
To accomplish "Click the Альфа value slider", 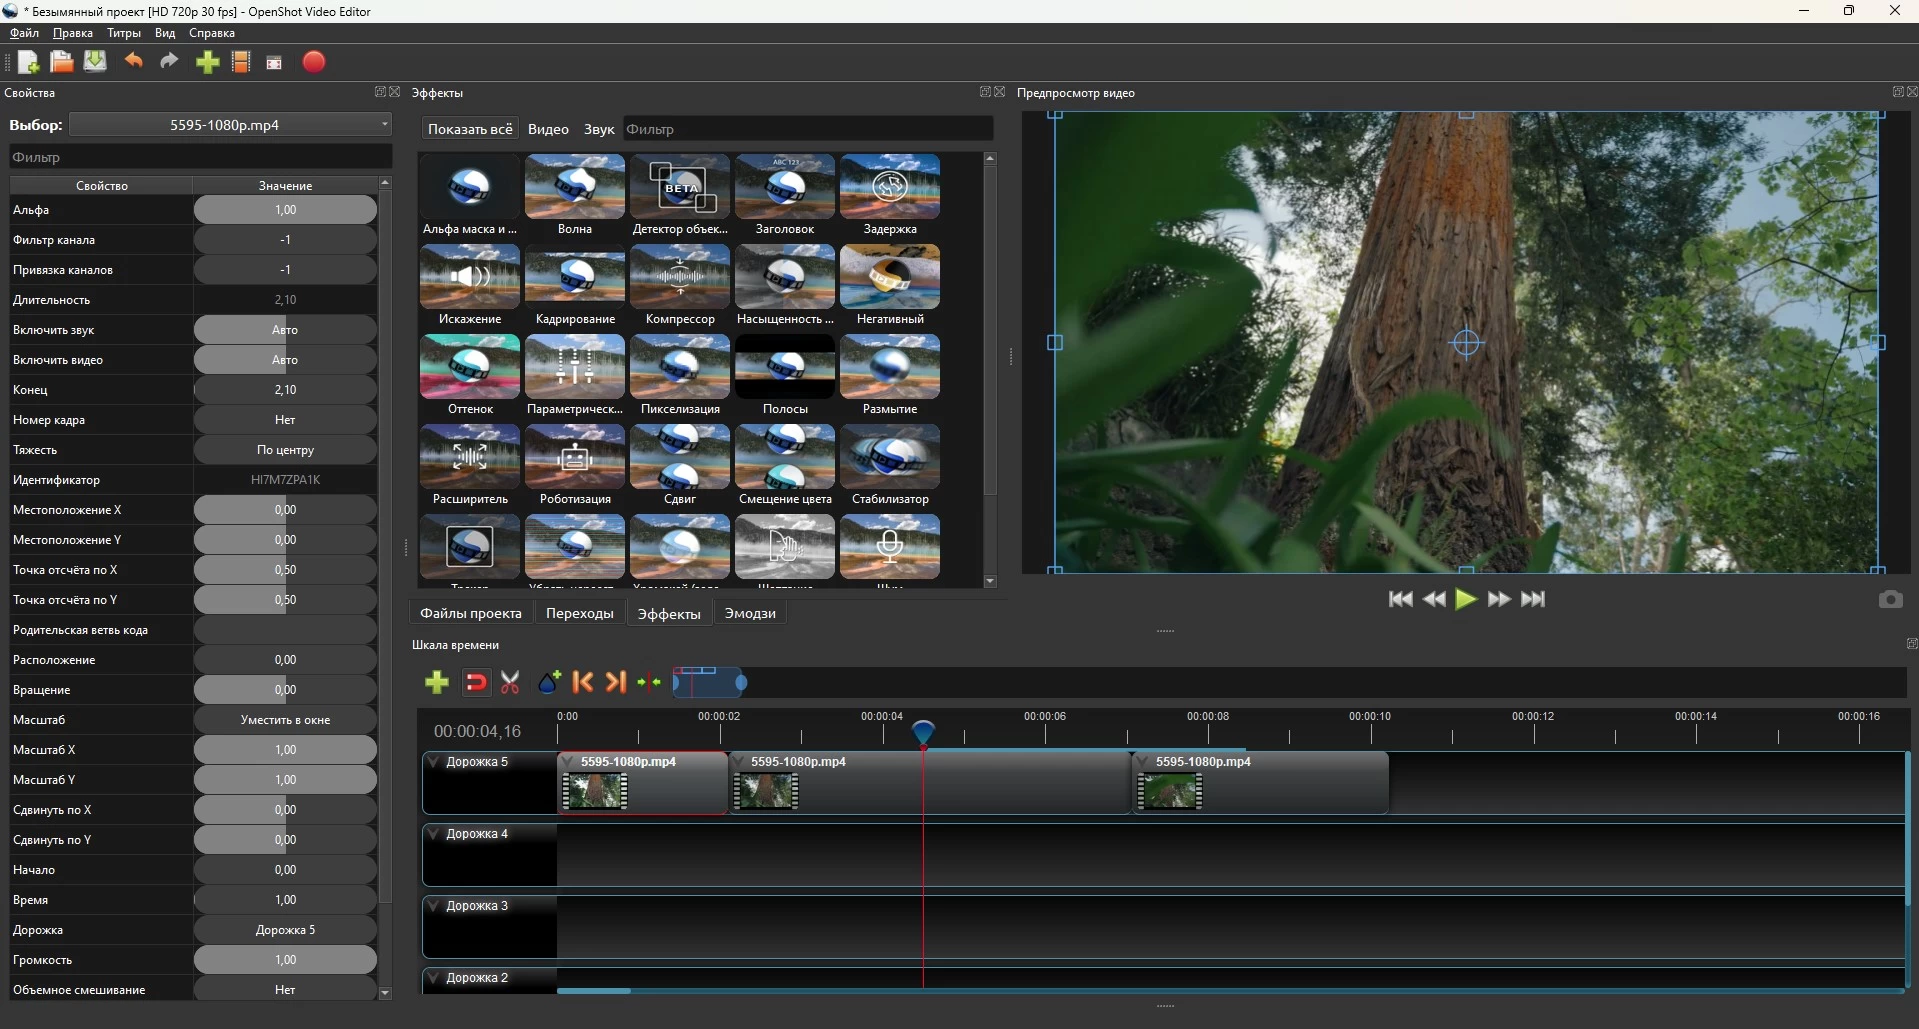I will point(285,210).
